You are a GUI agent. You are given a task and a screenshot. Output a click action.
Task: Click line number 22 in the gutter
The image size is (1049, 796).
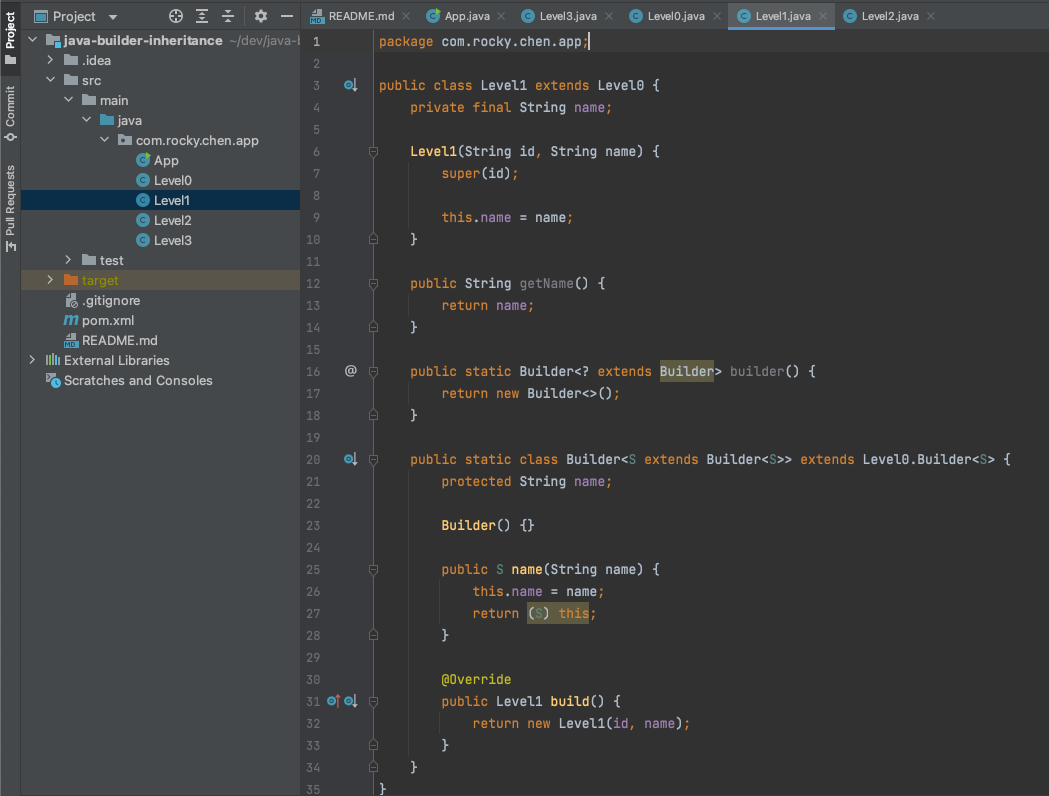[x=313, y=503]
